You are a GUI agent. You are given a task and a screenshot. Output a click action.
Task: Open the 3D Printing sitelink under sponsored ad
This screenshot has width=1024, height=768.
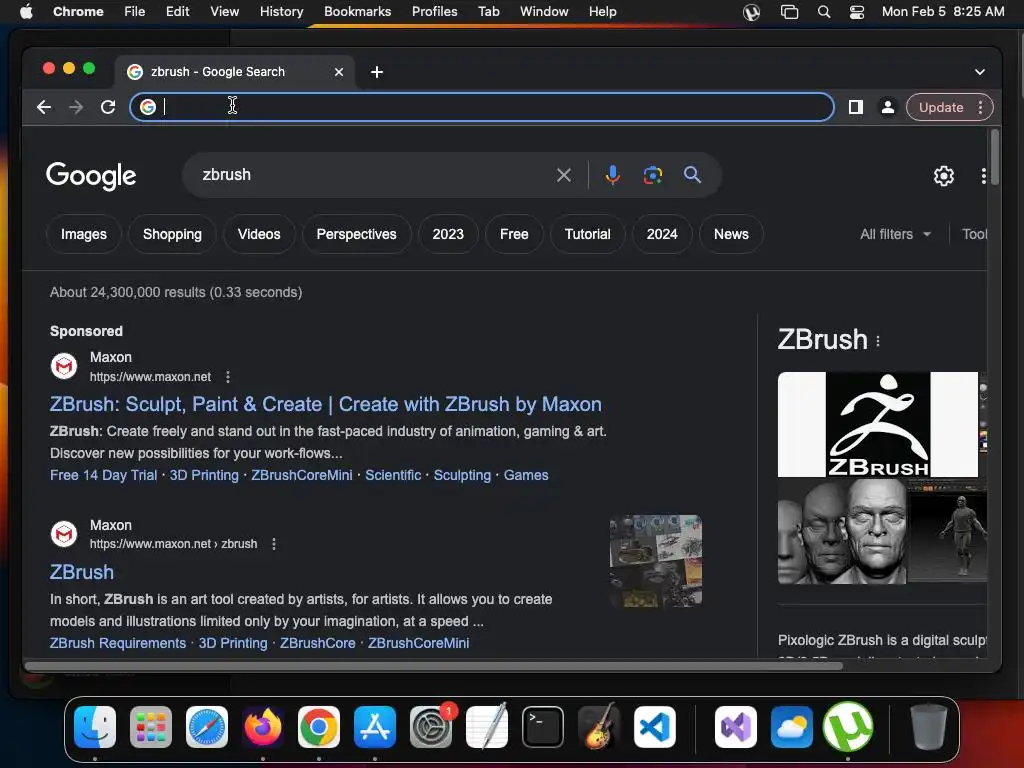click(204, 475)
